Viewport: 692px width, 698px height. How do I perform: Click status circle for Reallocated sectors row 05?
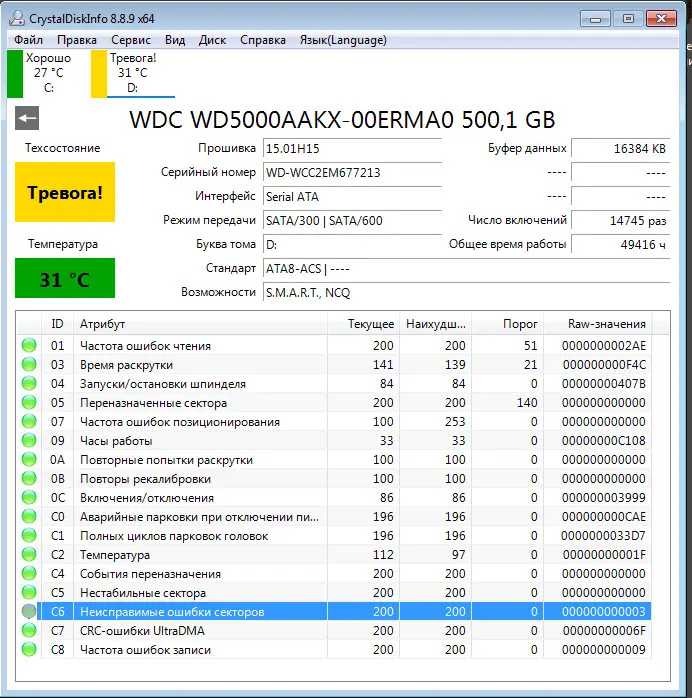pos(29,403)
